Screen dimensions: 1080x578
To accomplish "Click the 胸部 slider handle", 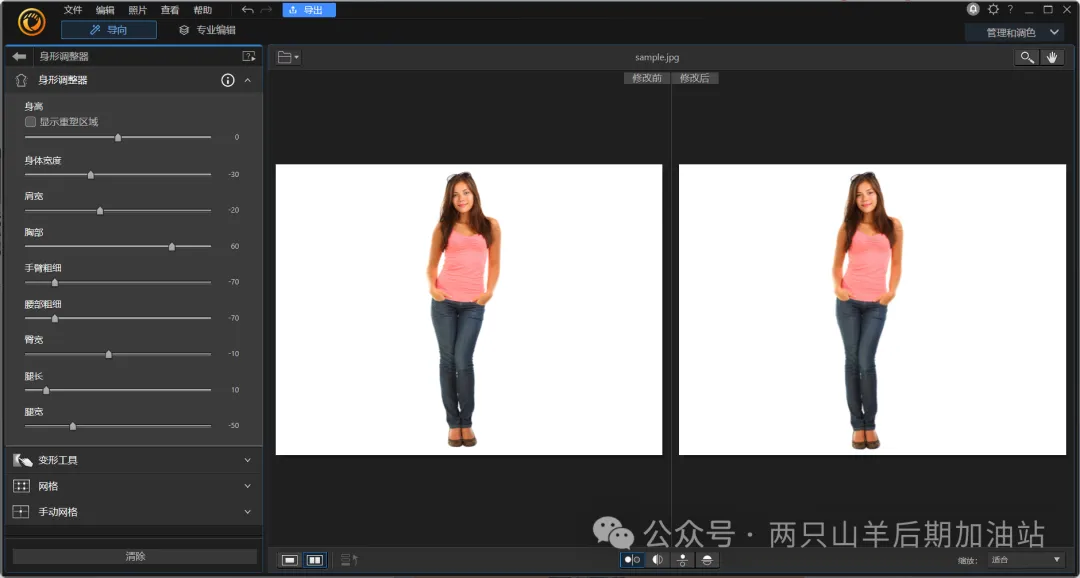I will 172,246.
